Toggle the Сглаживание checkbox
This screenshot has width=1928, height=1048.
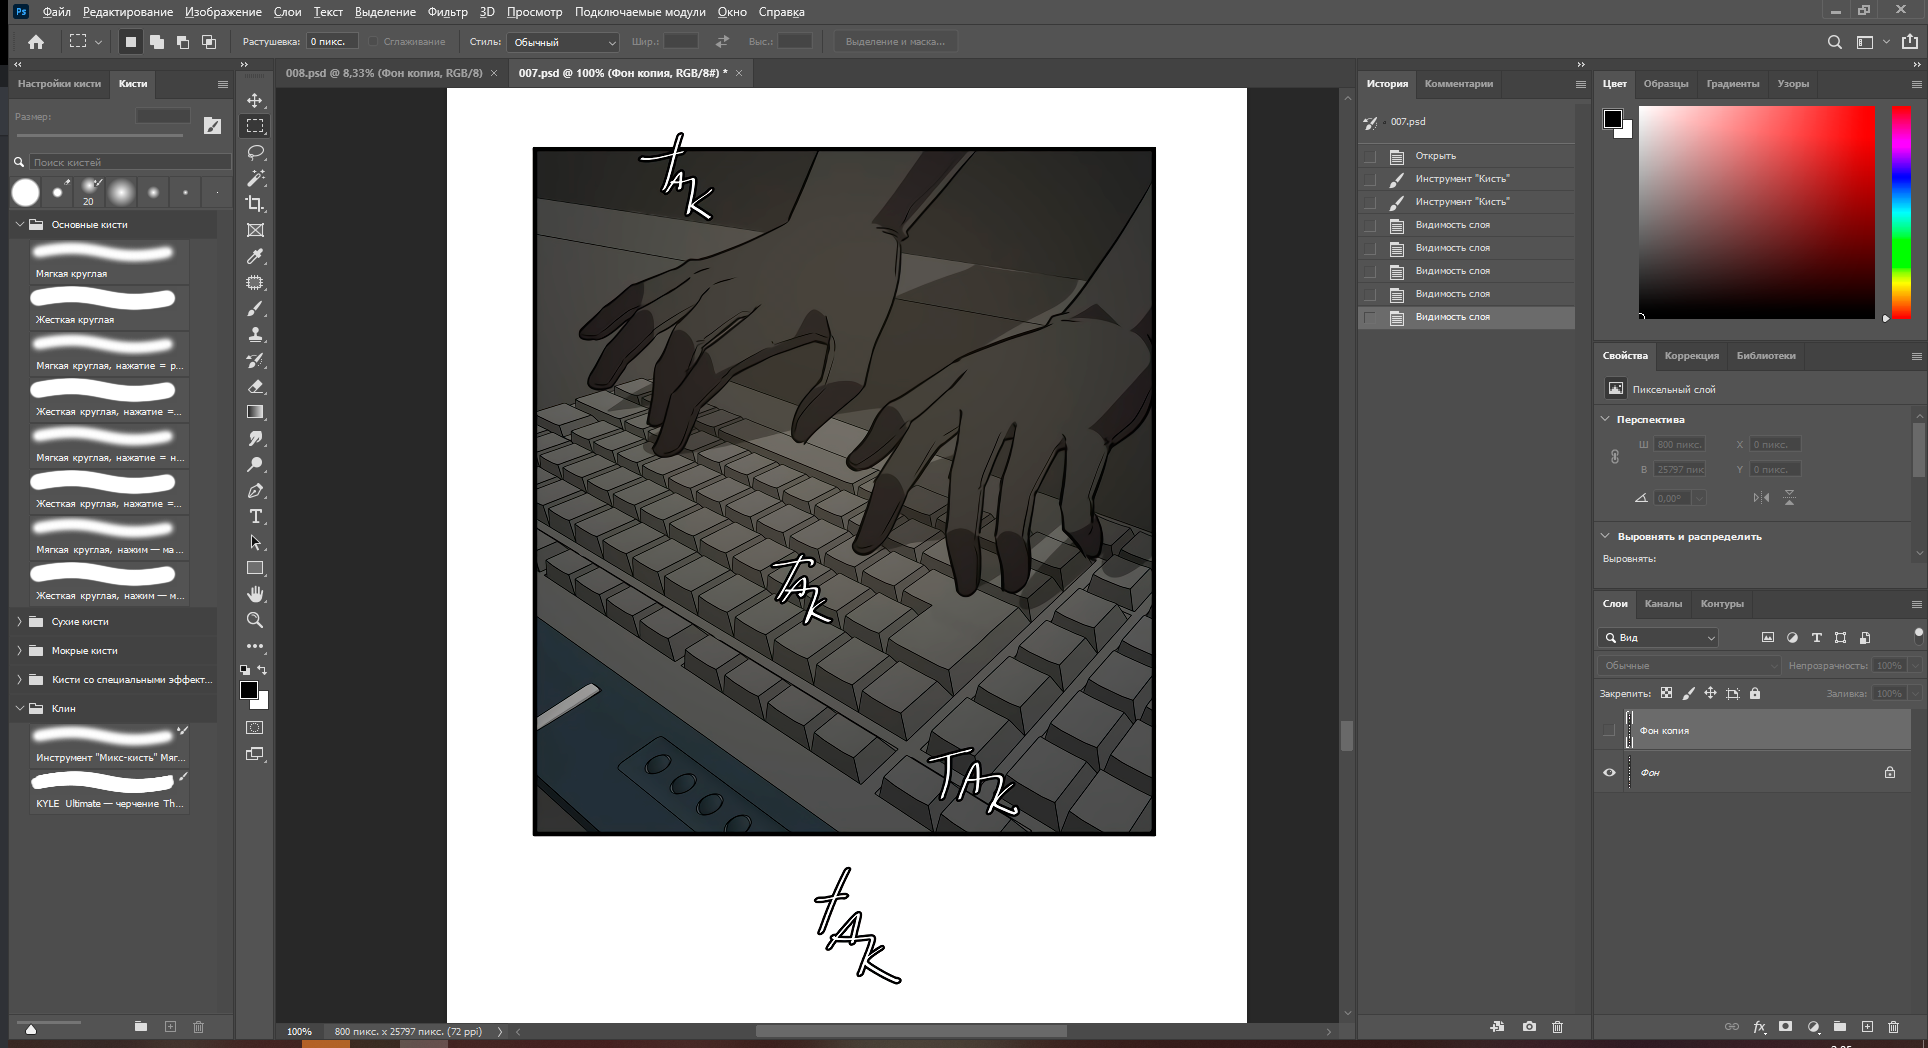click(x=373, y=42)
